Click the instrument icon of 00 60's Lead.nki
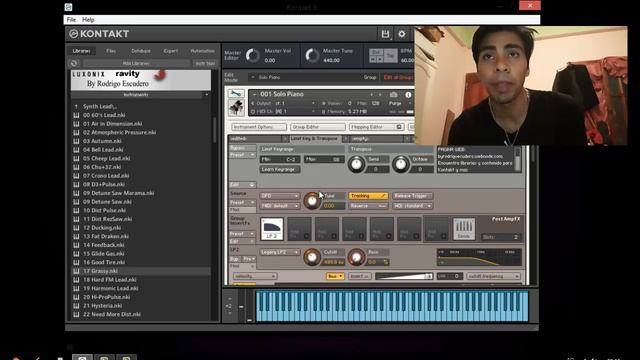 [76, 115]
